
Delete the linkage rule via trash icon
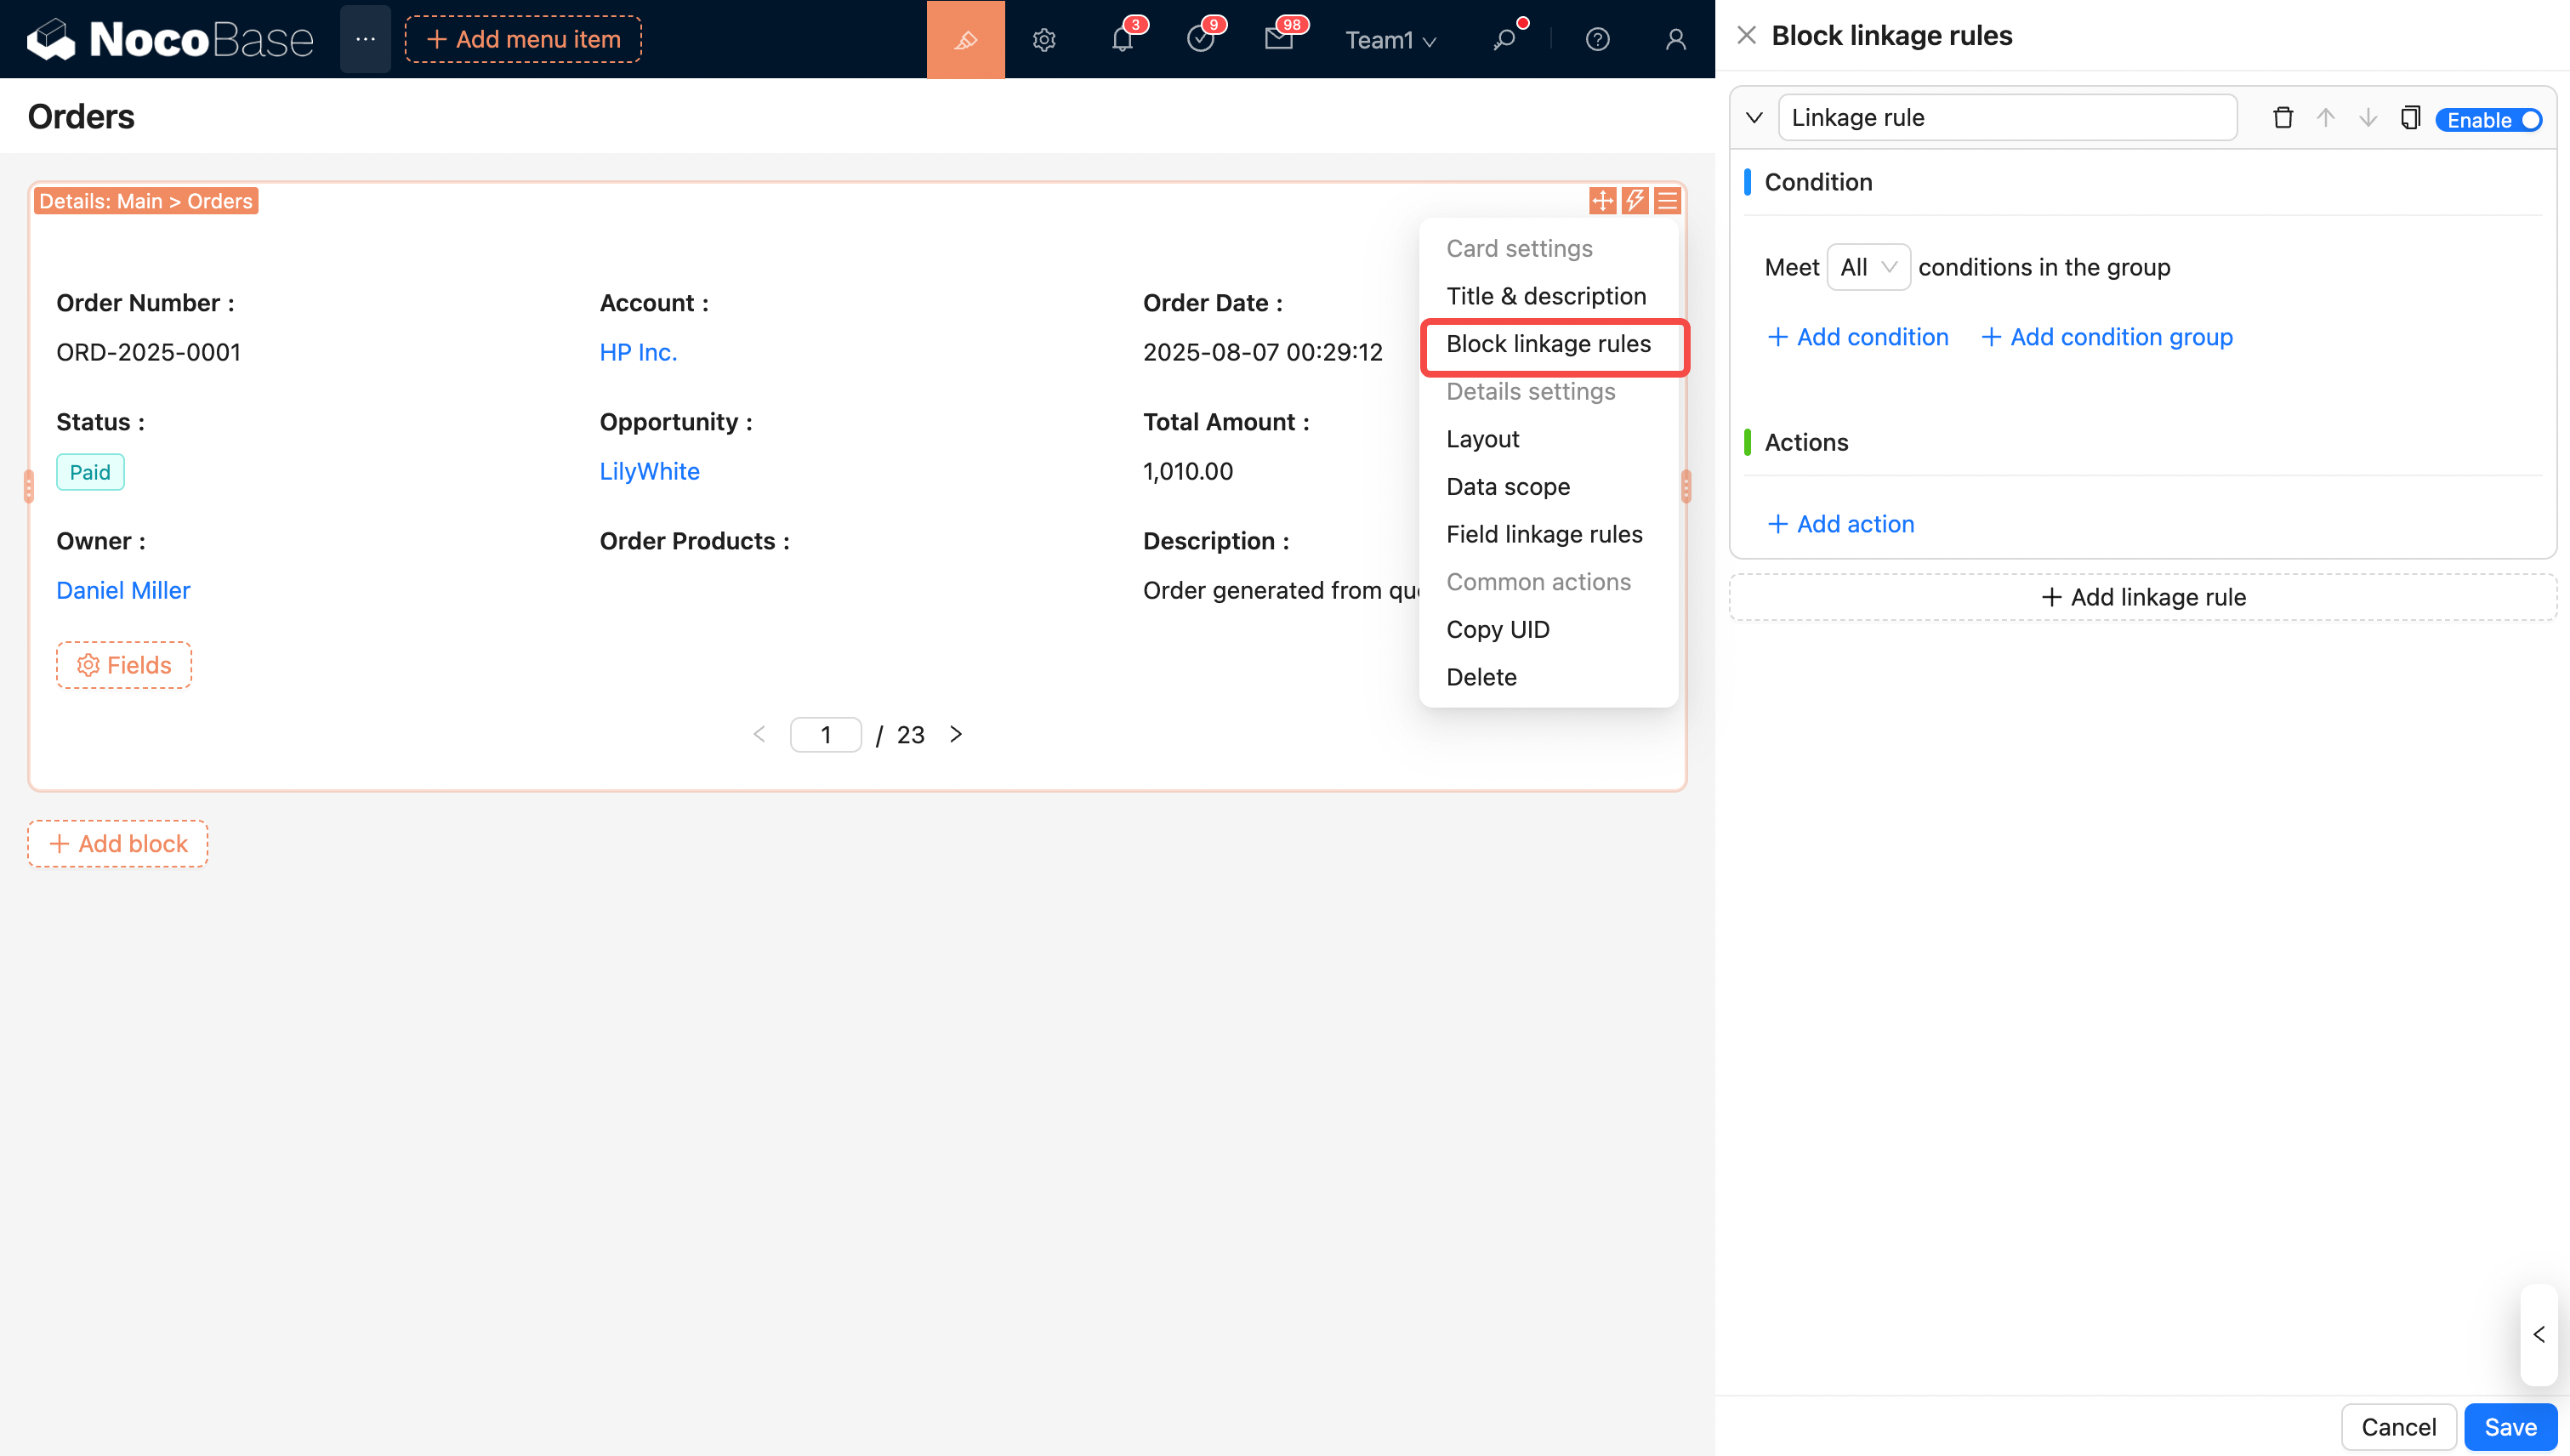pos(2282,118)
